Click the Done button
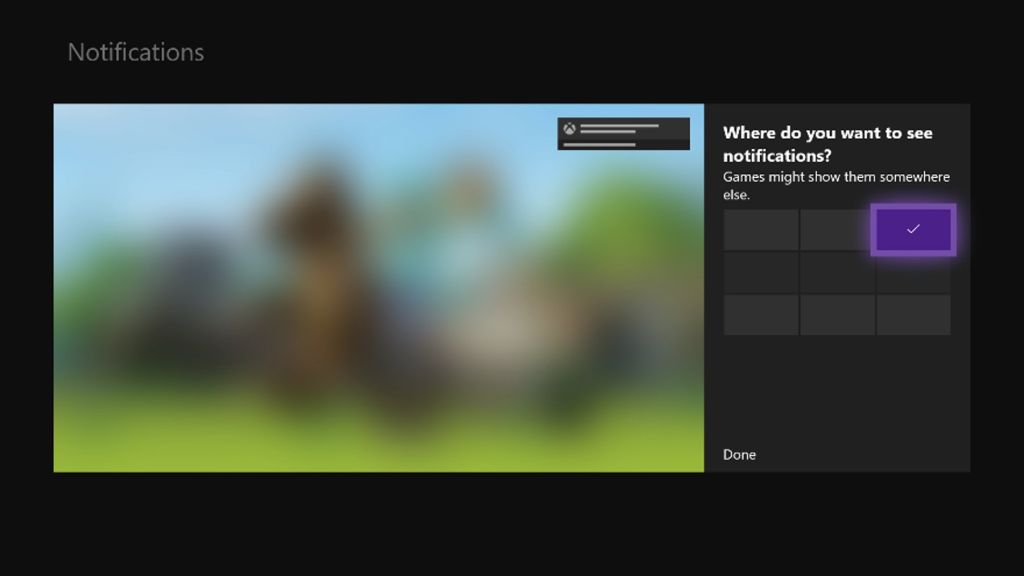Screen dimensions: 1024x576 739,455
